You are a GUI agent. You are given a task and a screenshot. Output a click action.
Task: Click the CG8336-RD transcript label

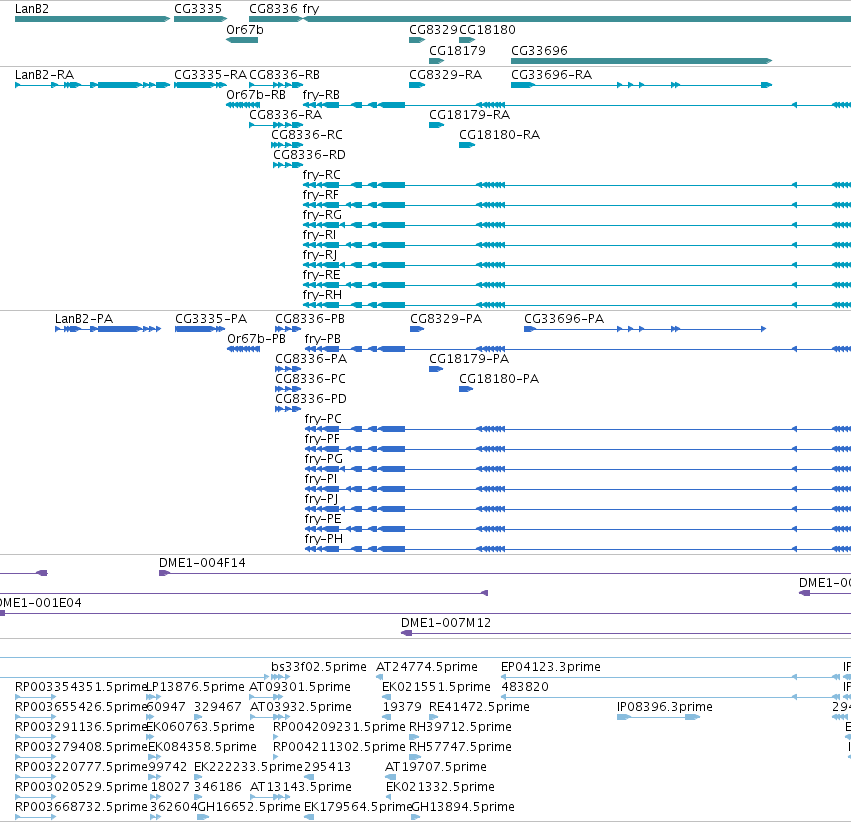click(x=309, y=155)
